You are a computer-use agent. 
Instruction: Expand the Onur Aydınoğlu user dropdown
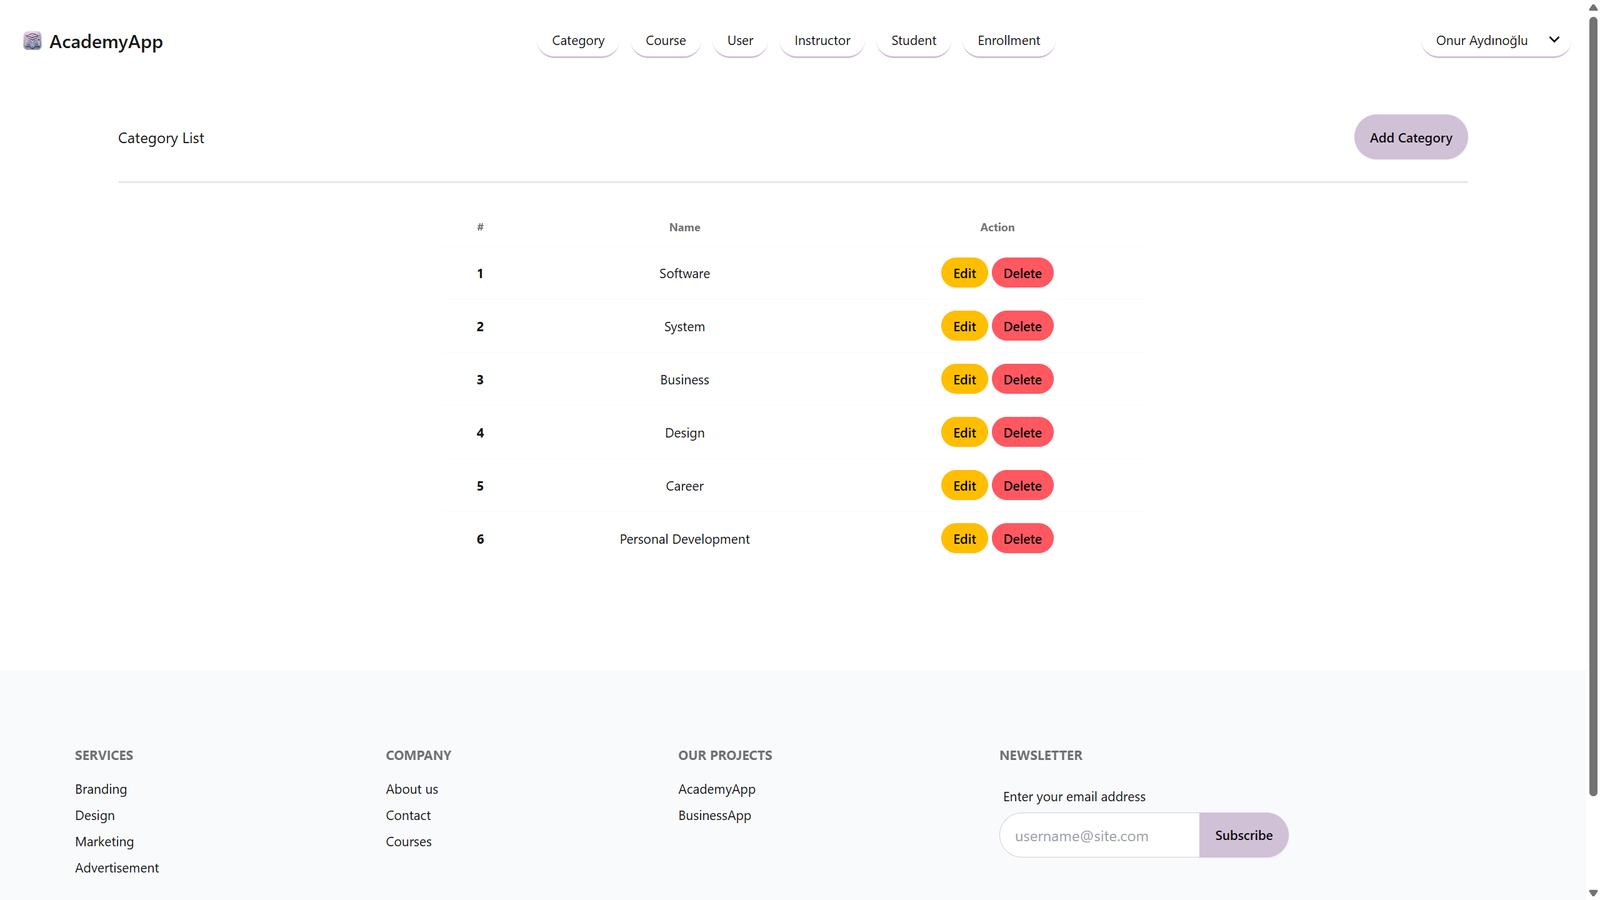click(x=1496, y=40)
